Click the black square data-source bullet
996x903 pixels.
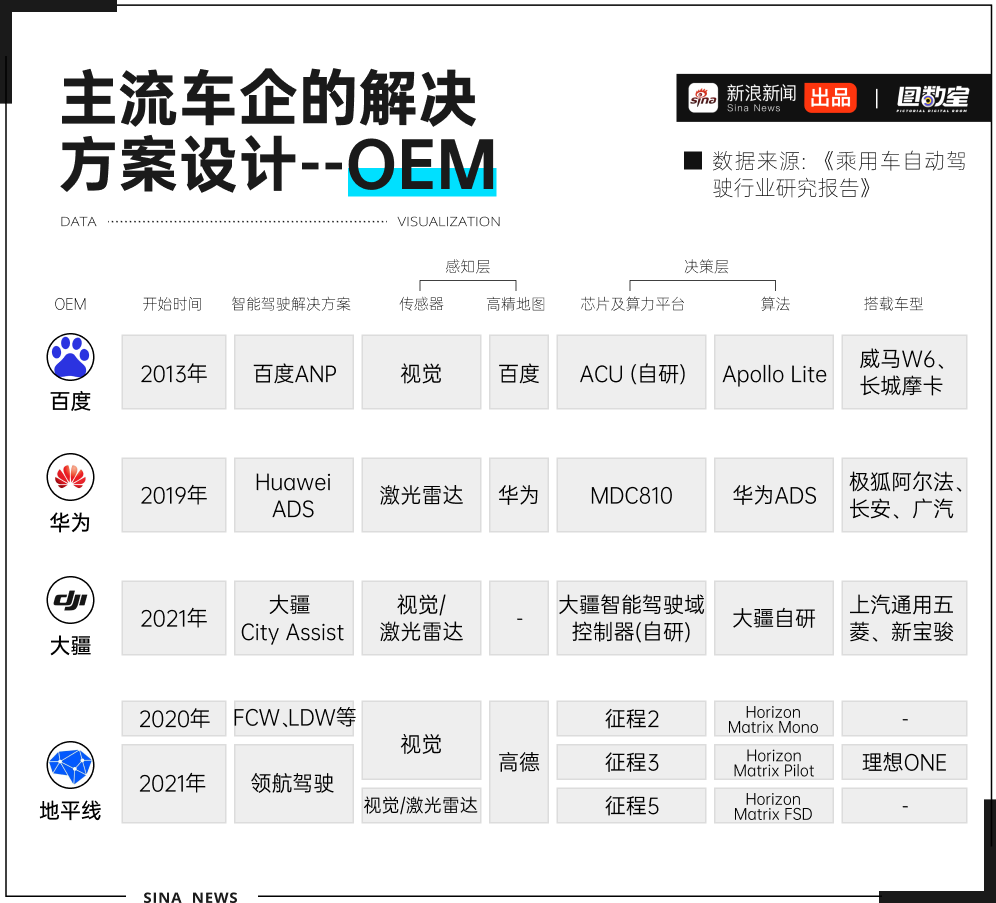click(x=692, y=161)
